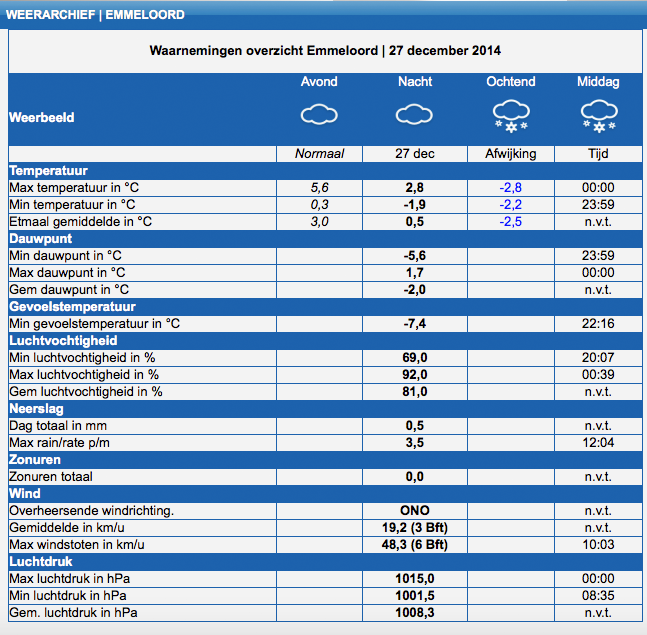Select the Dauwpunt section header
647x635 pixels.
[40, 239]
